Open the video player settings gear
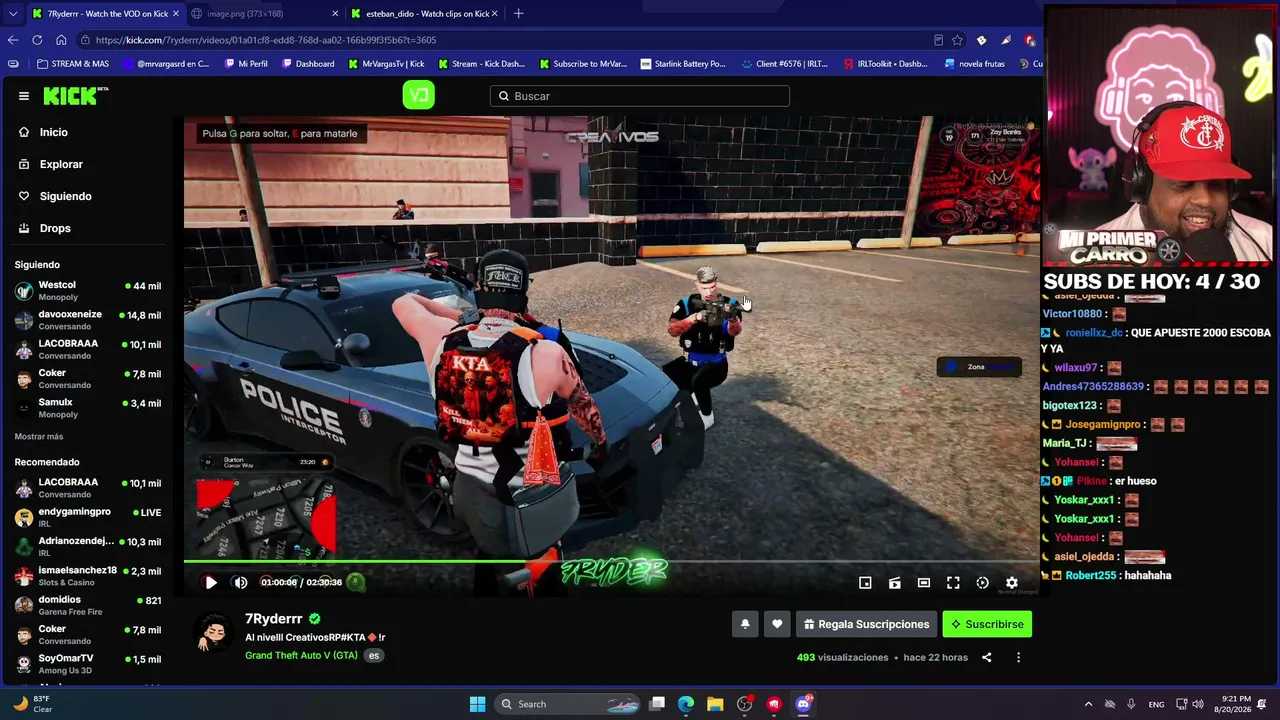Screen dimensions: 1280x720 click(x=1012, y=583)
